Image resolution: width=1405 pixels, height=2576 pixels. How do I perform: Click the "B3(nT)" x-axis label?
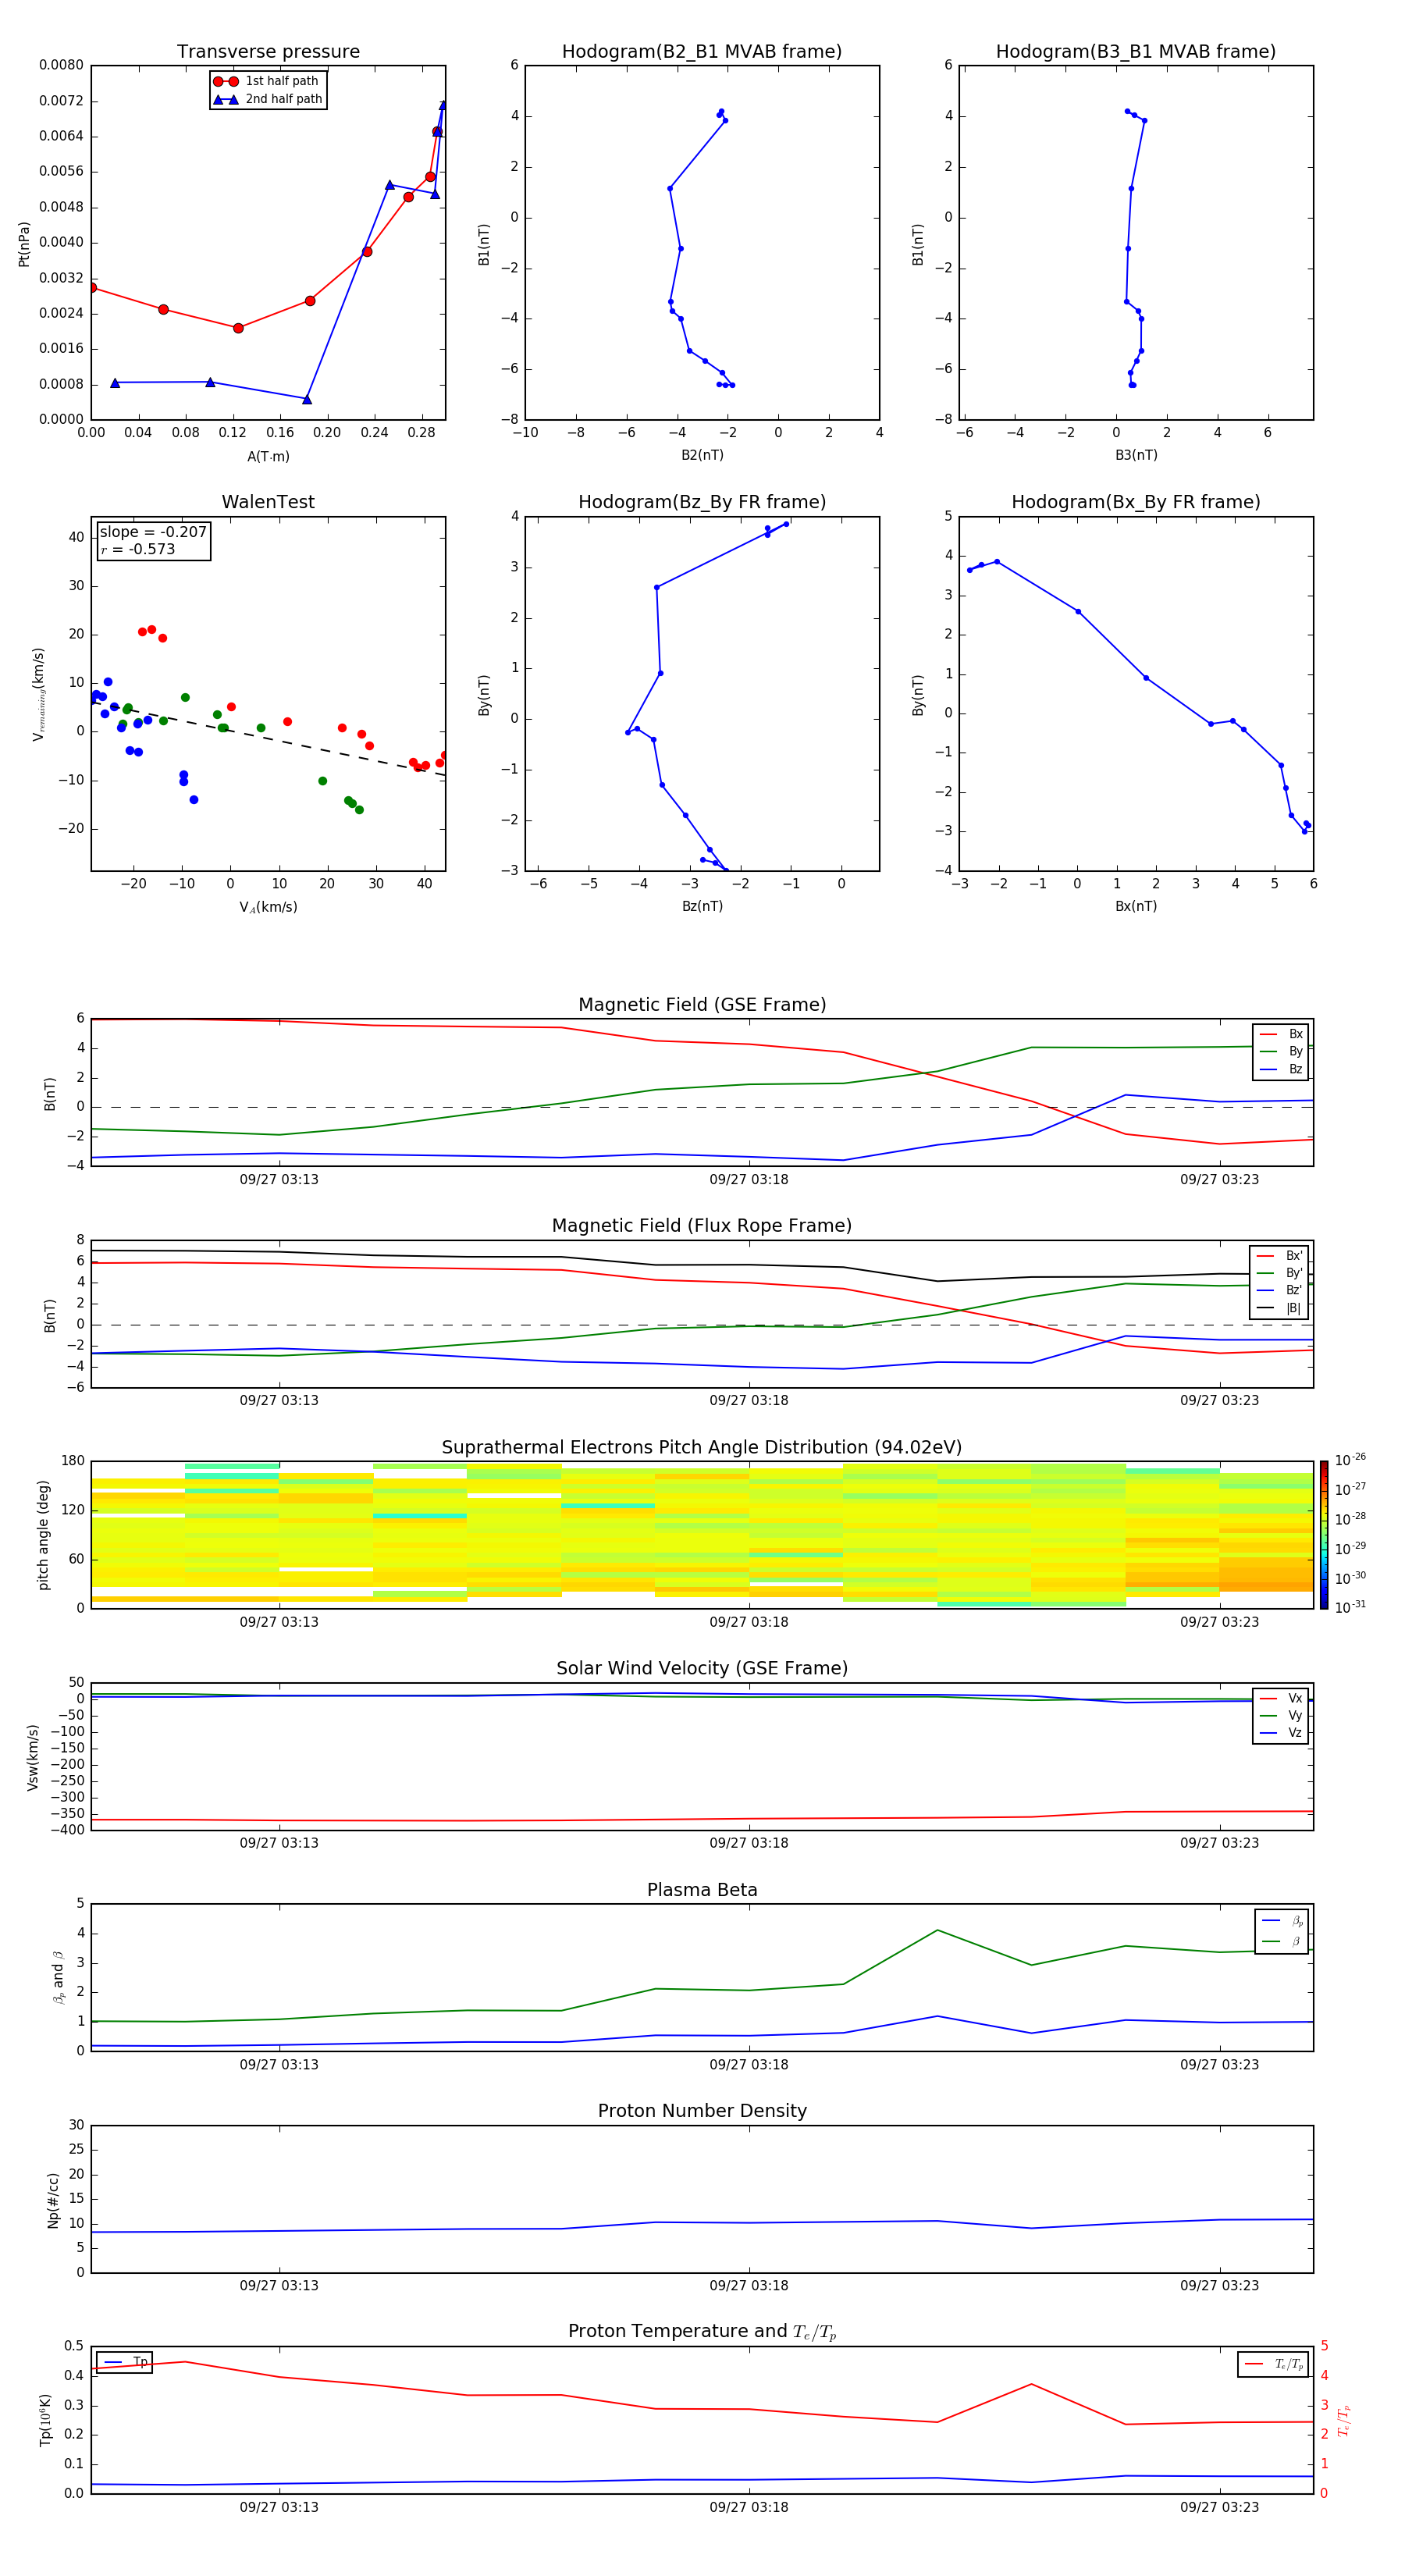[x=1136, y=455]
